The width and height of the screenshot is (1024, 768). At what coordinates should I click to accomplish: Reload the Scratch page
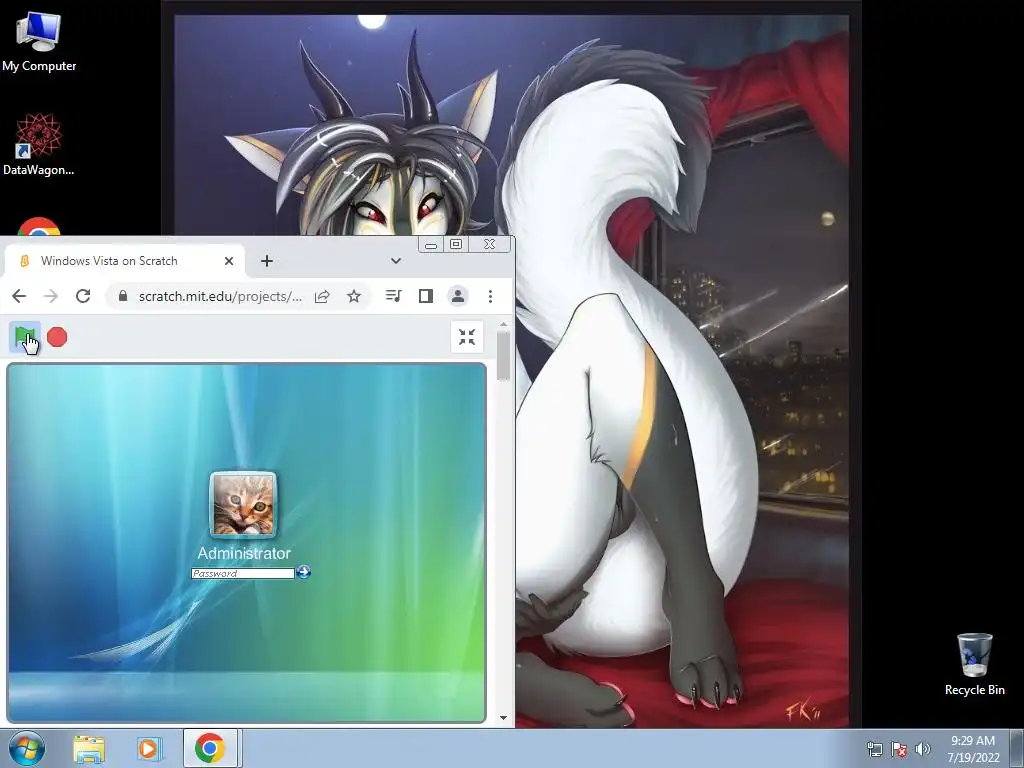(83, 296)
